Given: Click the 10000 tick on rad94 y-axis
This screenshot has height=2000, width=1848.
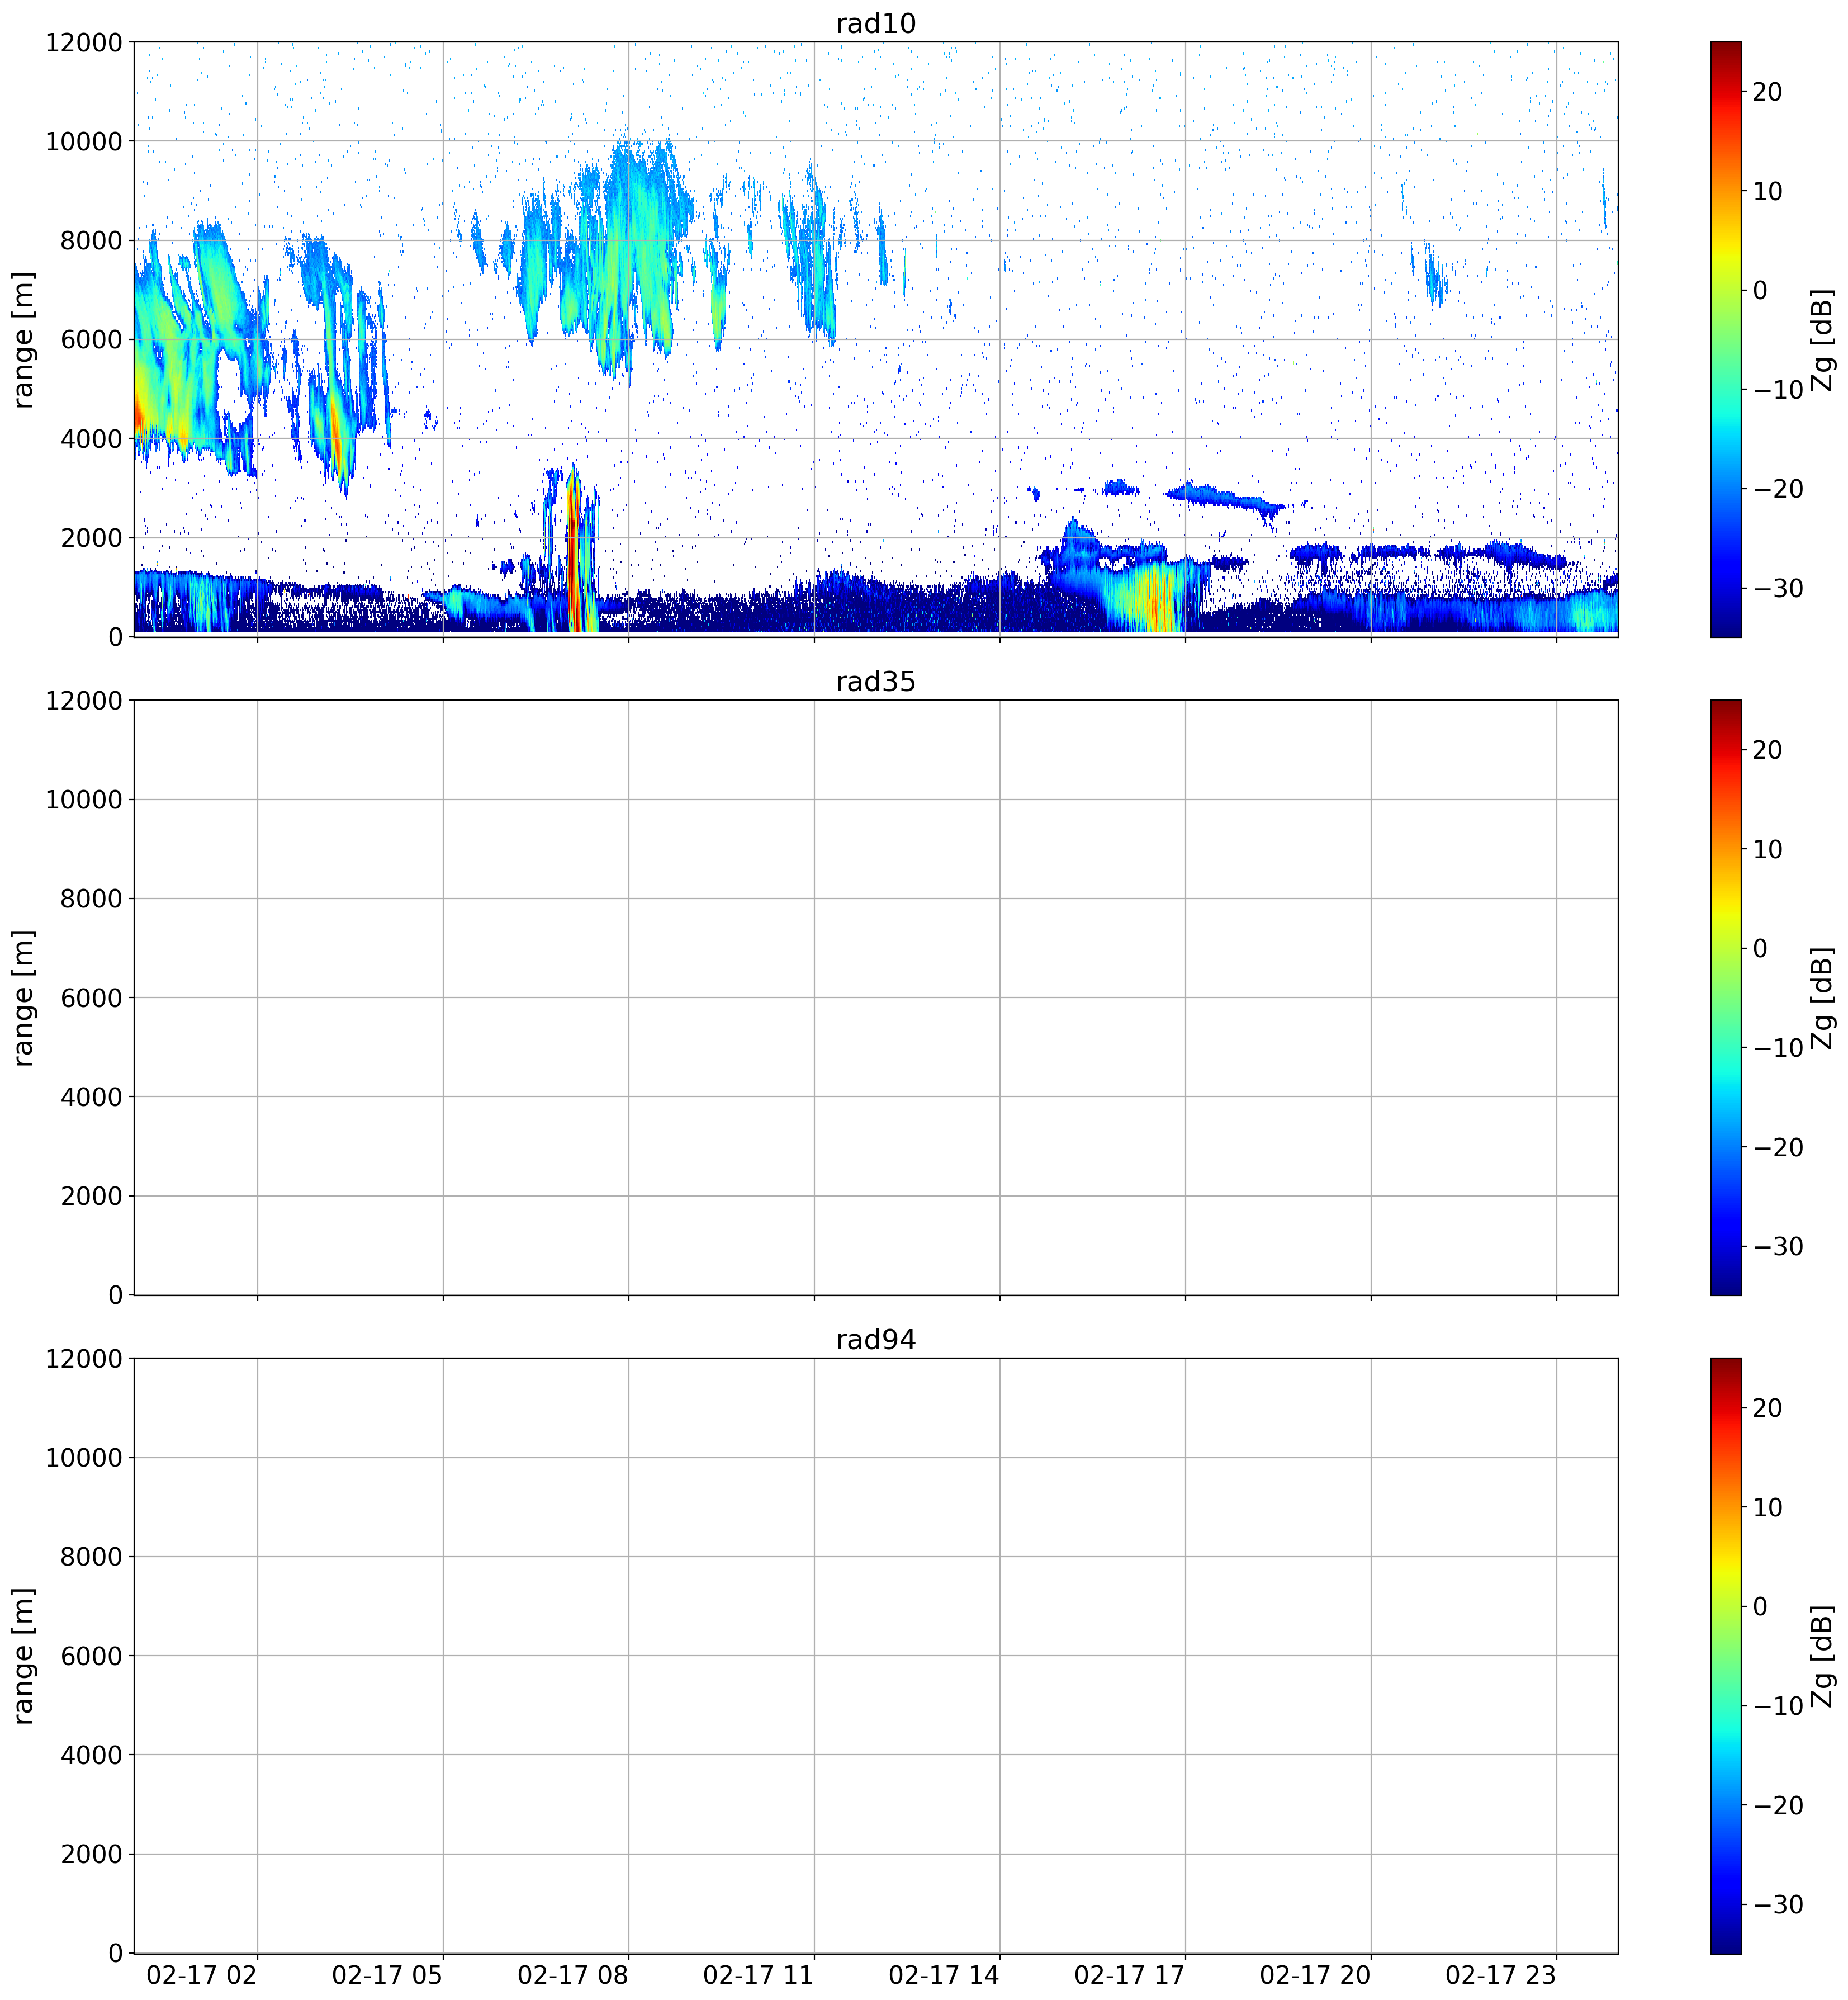Looking at the screenshot, I should point(83,1457).
